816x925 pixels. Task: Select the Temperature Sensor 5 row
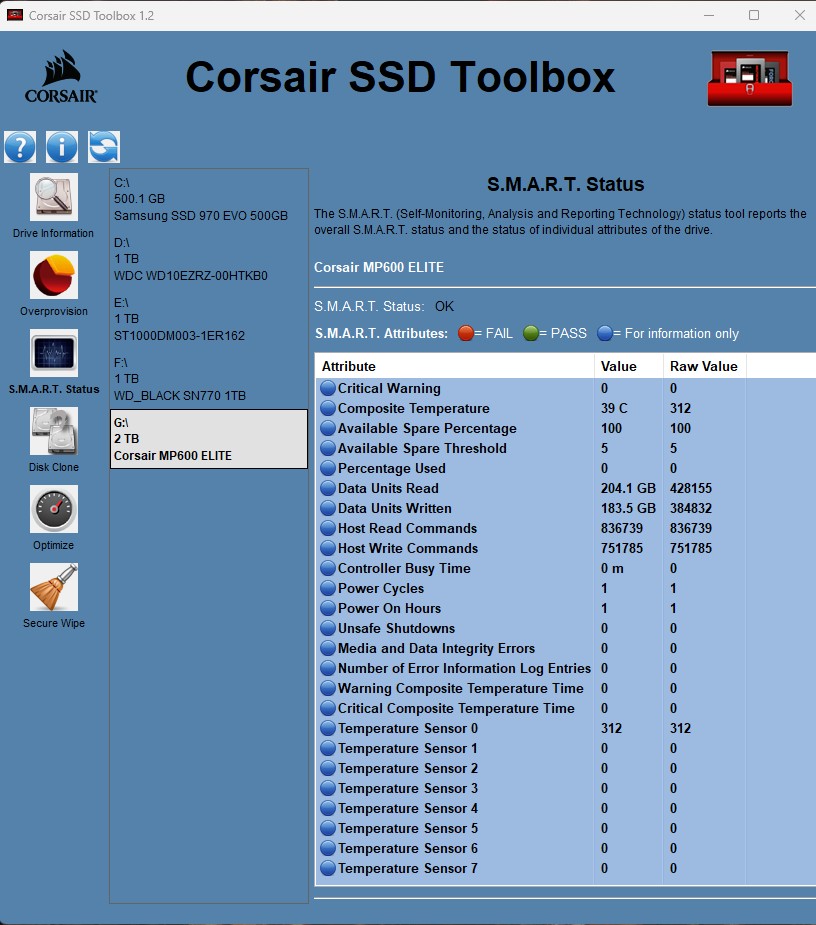point(565,829)
